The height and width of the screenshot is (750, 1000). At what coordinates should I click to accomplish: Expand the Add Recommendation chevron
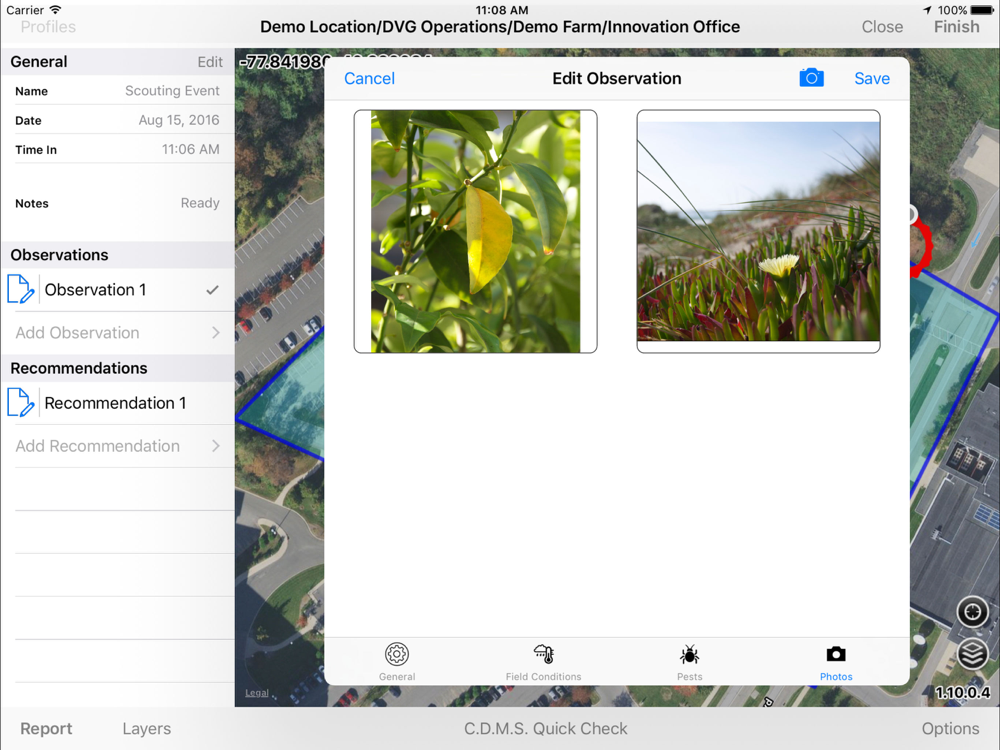216,446
